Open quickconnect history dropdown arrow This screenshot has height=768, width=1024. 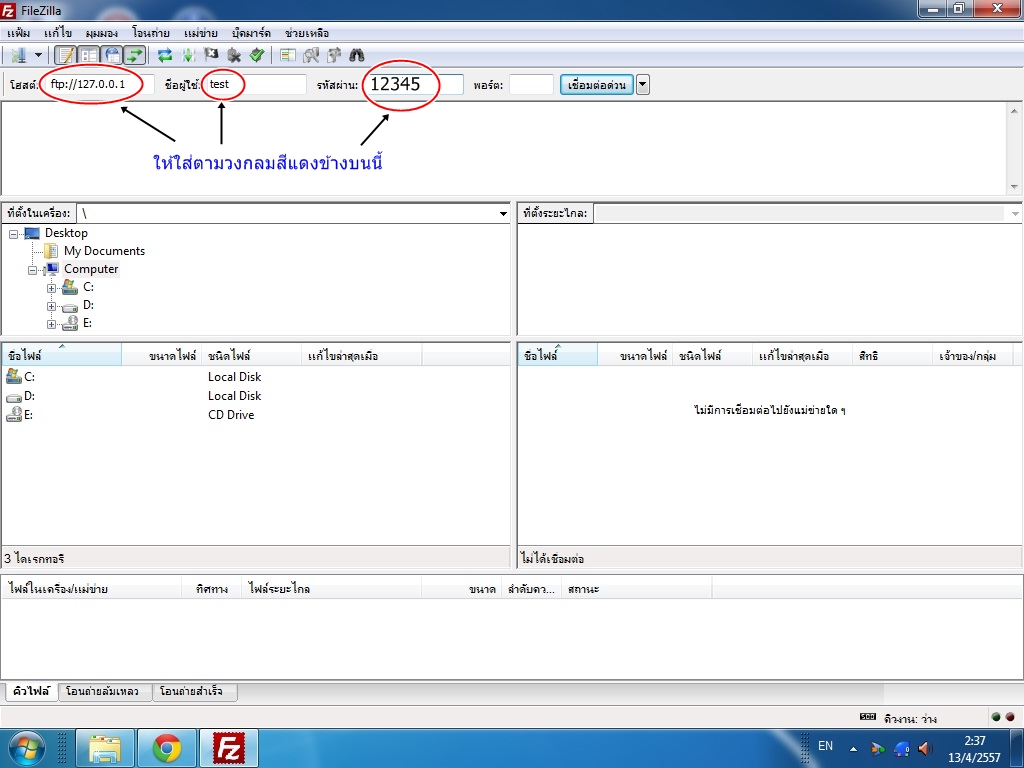(643, 85)
